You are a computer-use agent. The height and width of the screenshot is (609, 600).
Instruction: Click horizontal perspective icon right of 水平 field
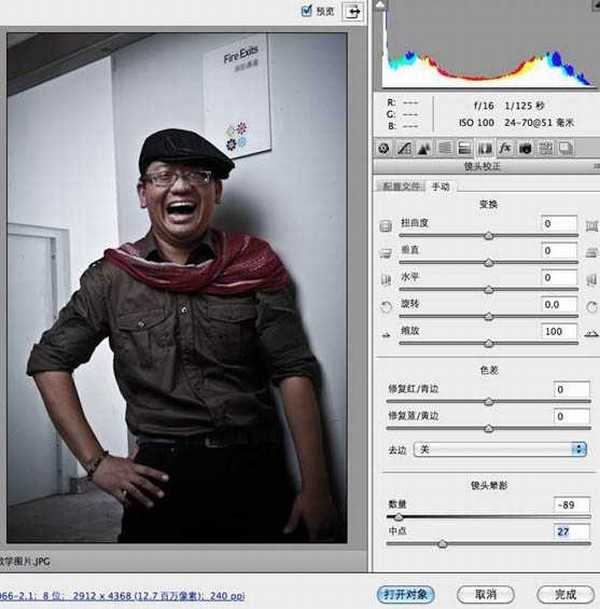592,280
